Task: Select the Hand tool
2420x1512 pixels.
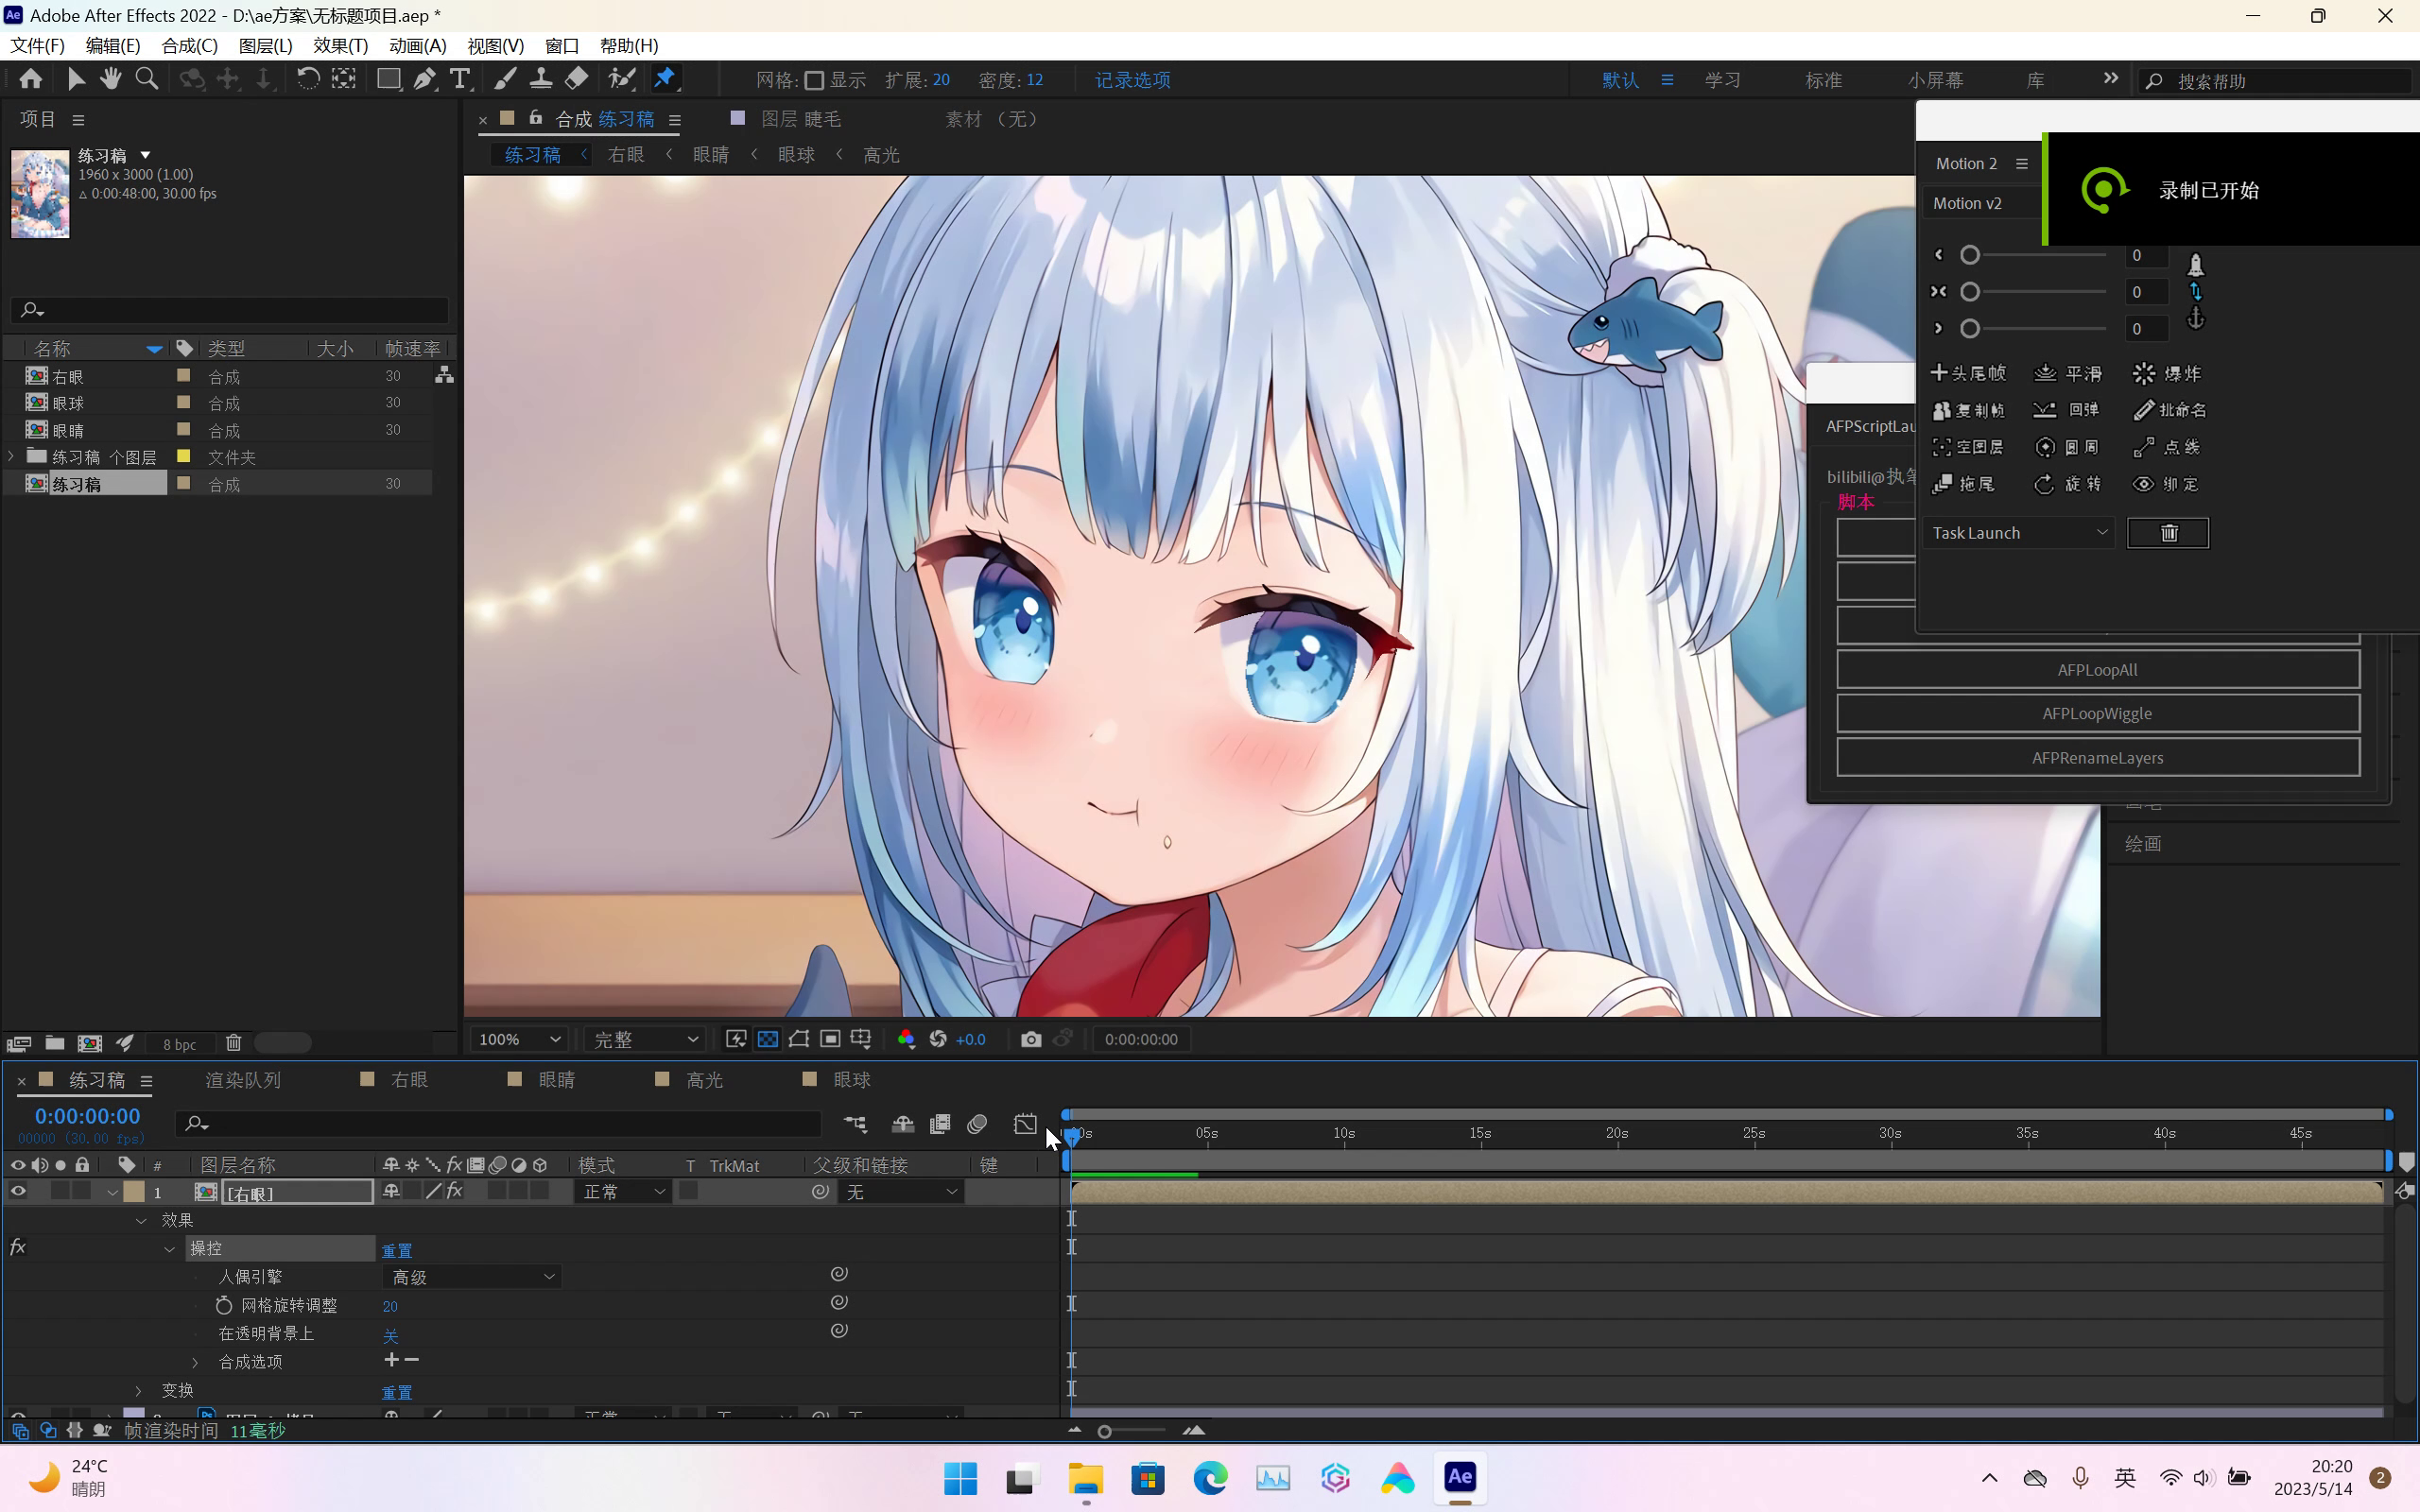Action: click(111, 79)
